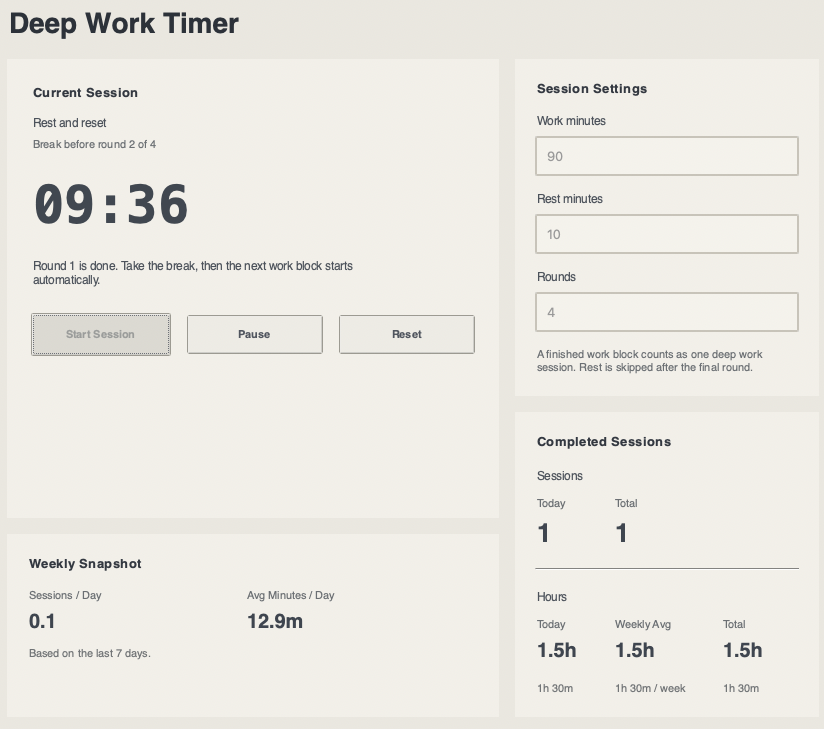
Task: Pause the running timer
Action: [254, 334]
